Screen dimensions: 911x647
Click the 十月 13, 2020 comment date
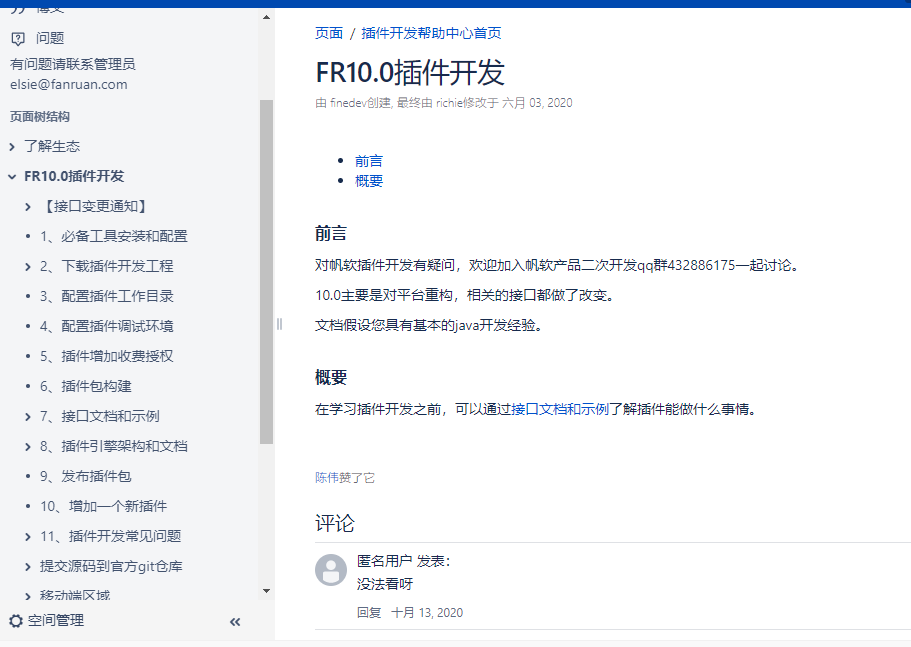tap(427, 613)
